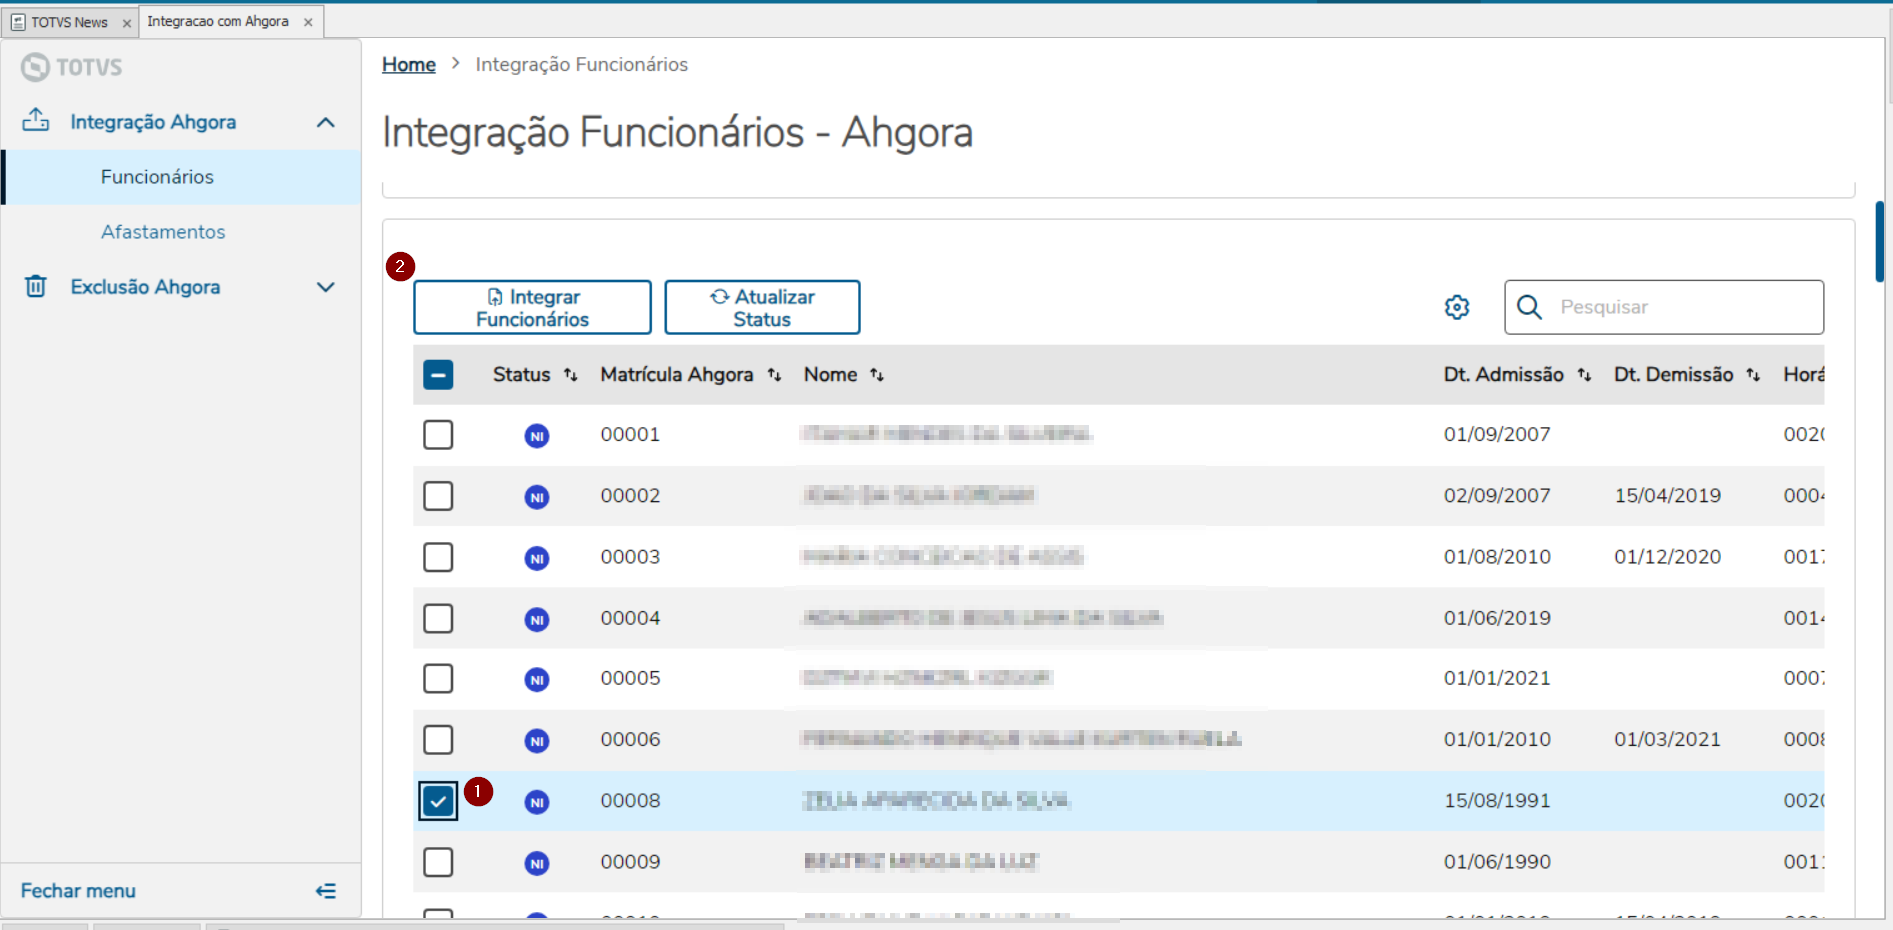
Task: Click the refresh icon inside Atualizar Status
Action: 719,296
